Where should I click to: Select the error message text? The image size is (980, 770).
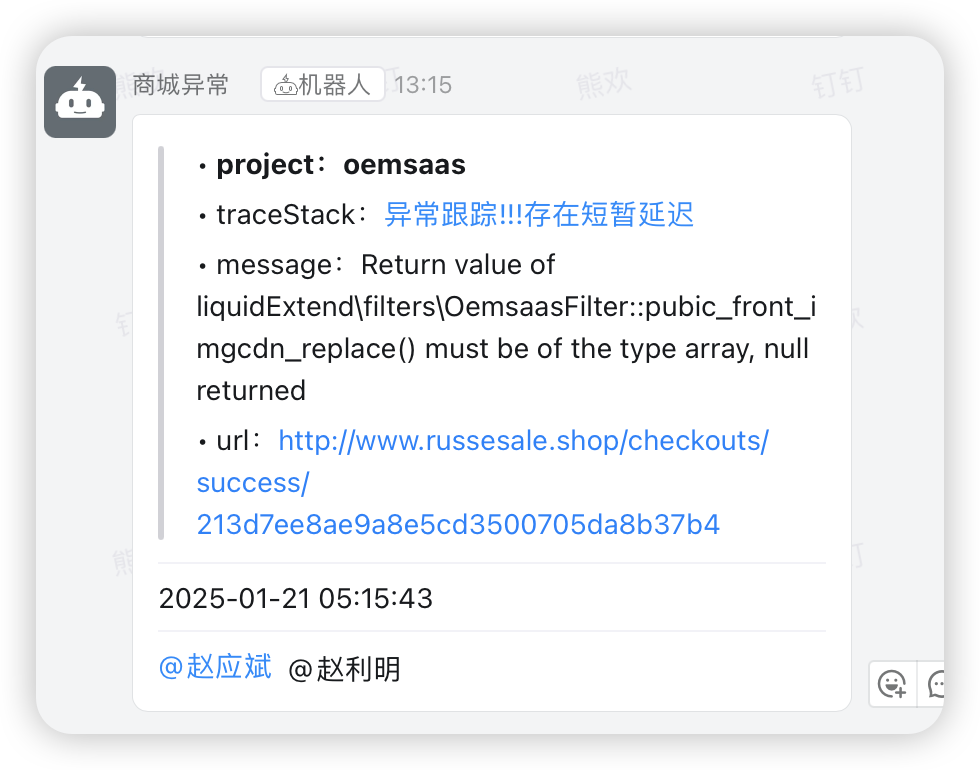(x=500, y=327)
